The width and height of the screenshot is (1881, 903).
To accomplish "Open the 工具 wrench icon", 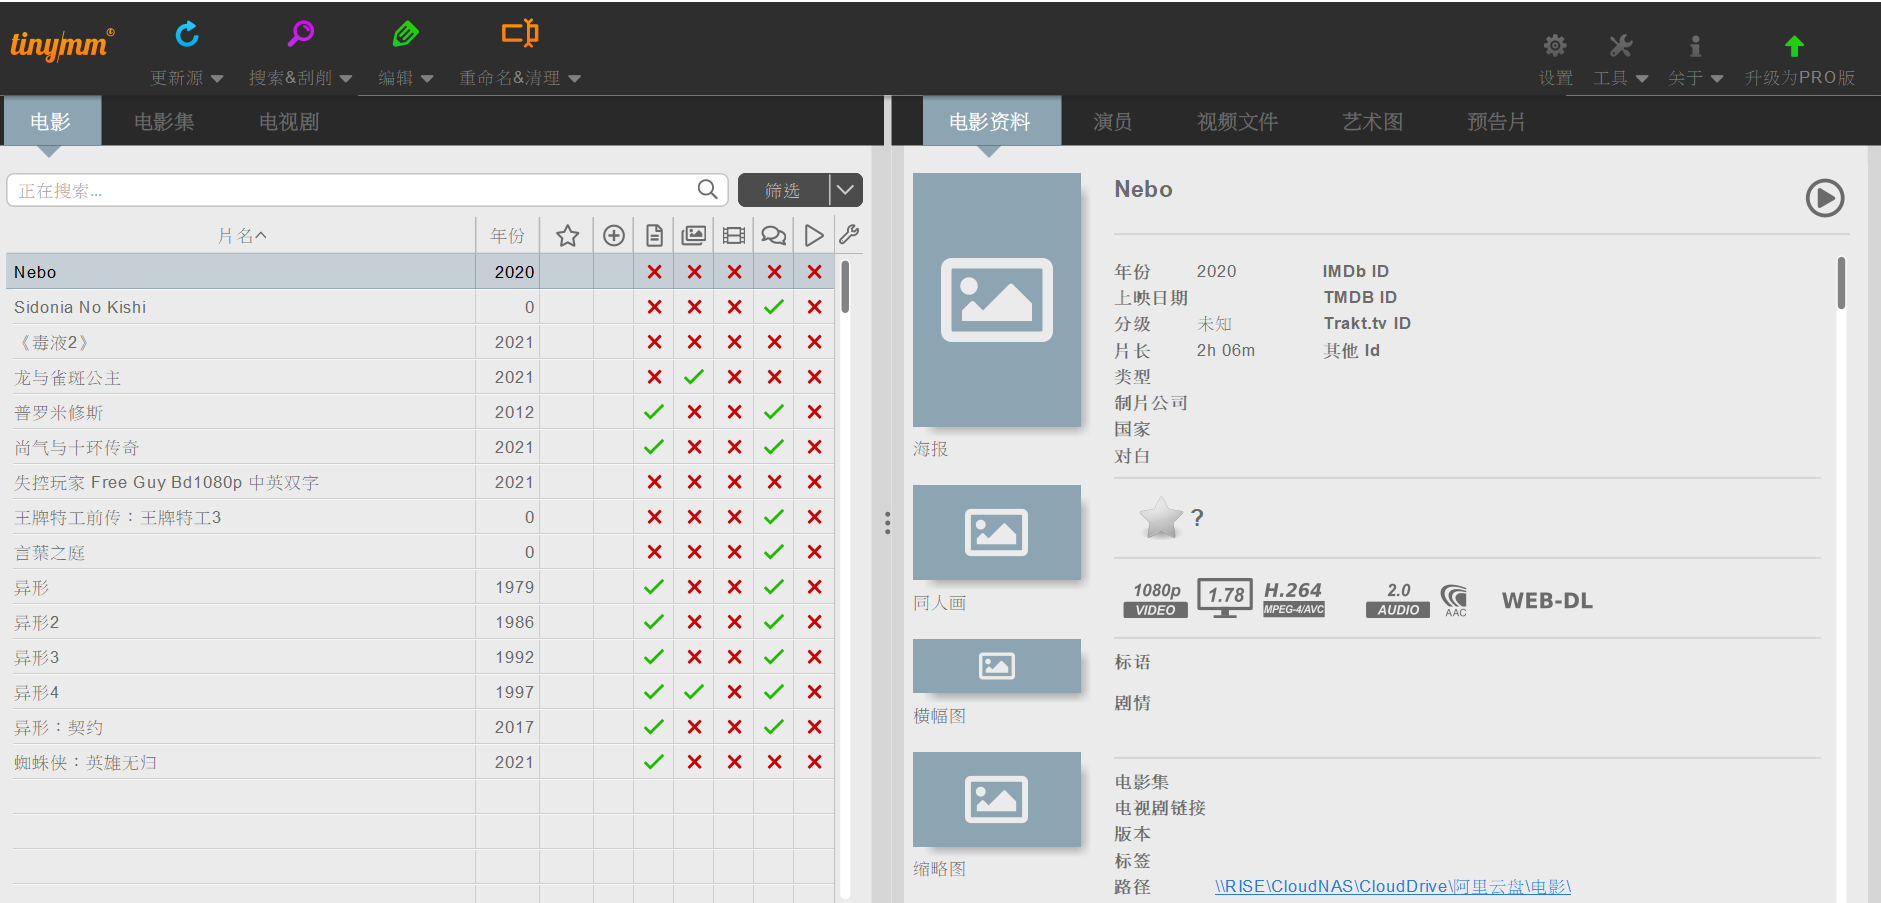I will click(1620, 45).
